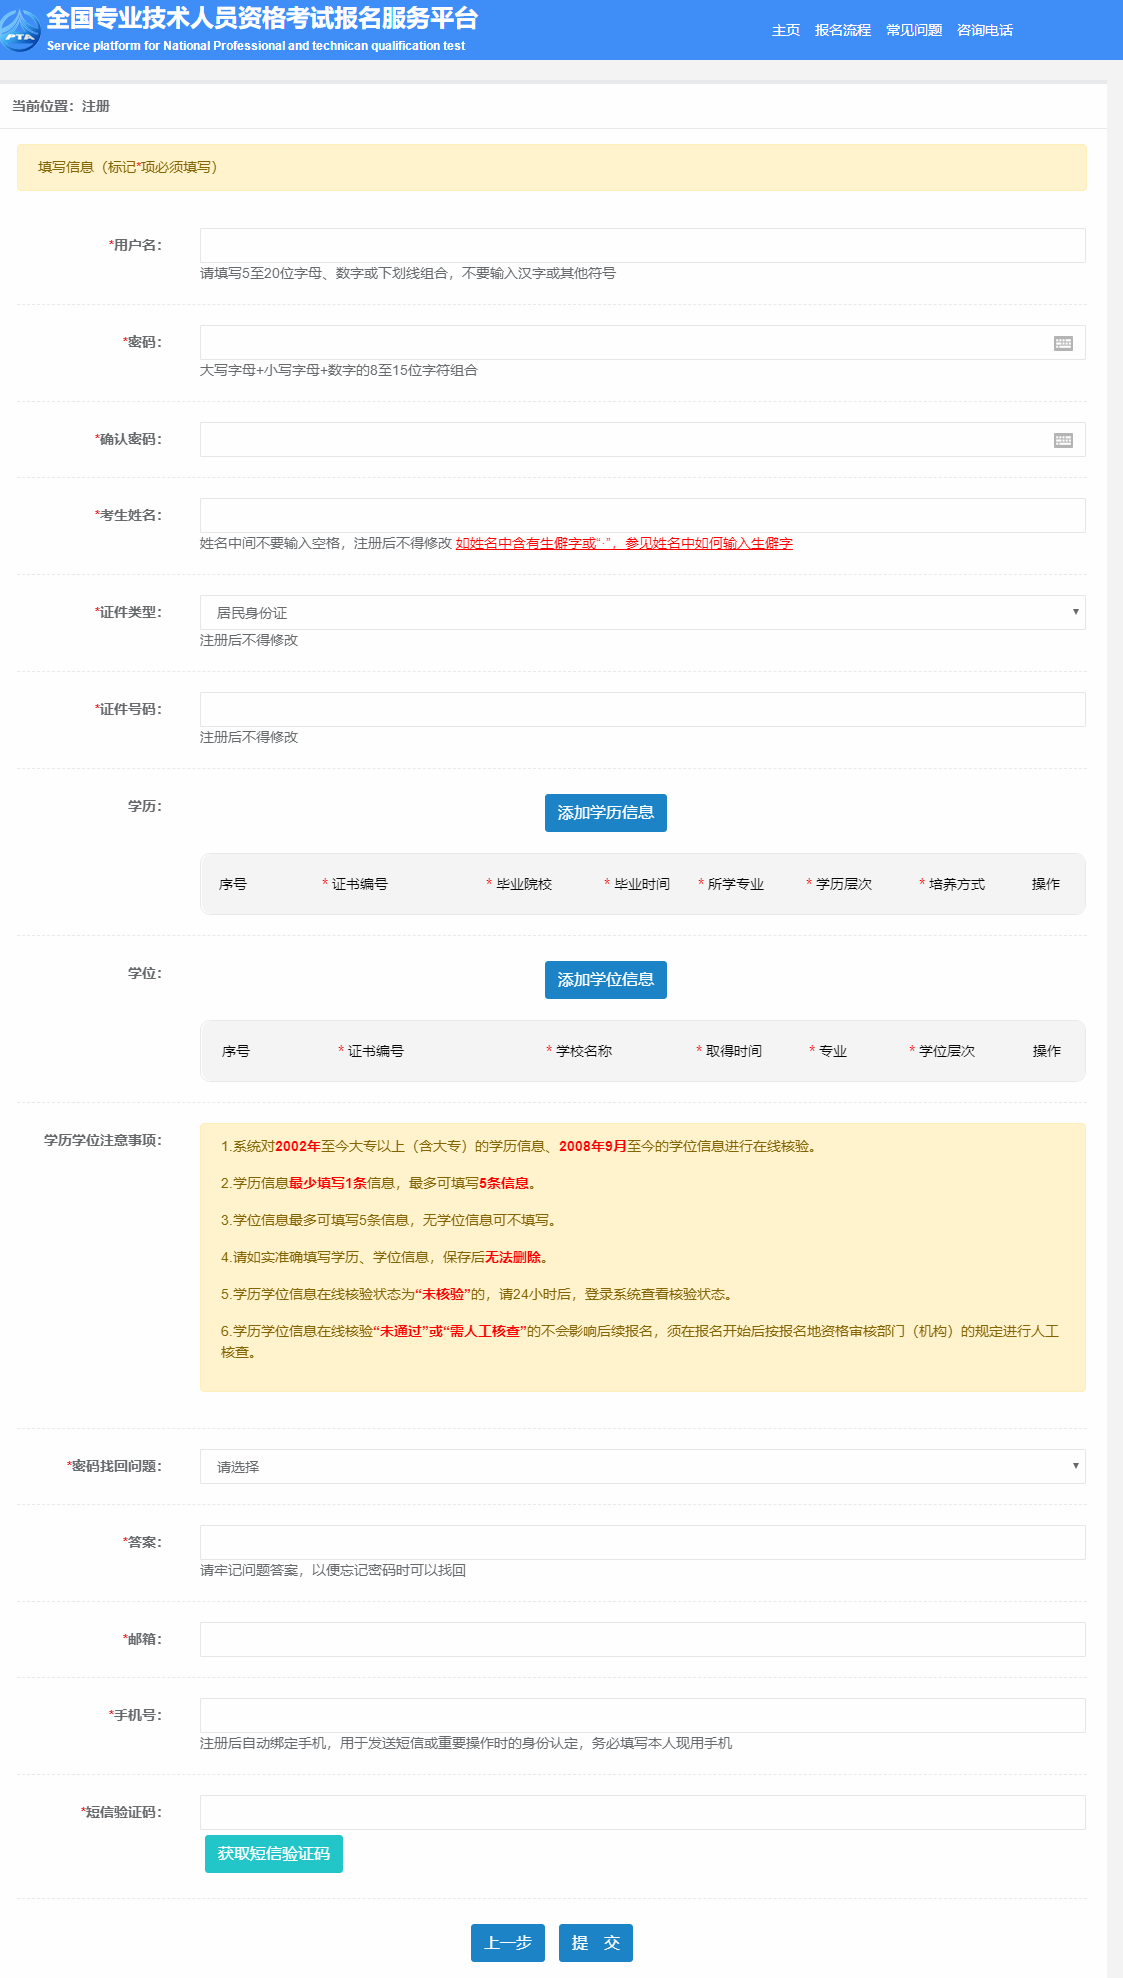This screenshot has width=1123, height=1978.
Task: Click 所学专业 column header
Action: coord(731,884)
